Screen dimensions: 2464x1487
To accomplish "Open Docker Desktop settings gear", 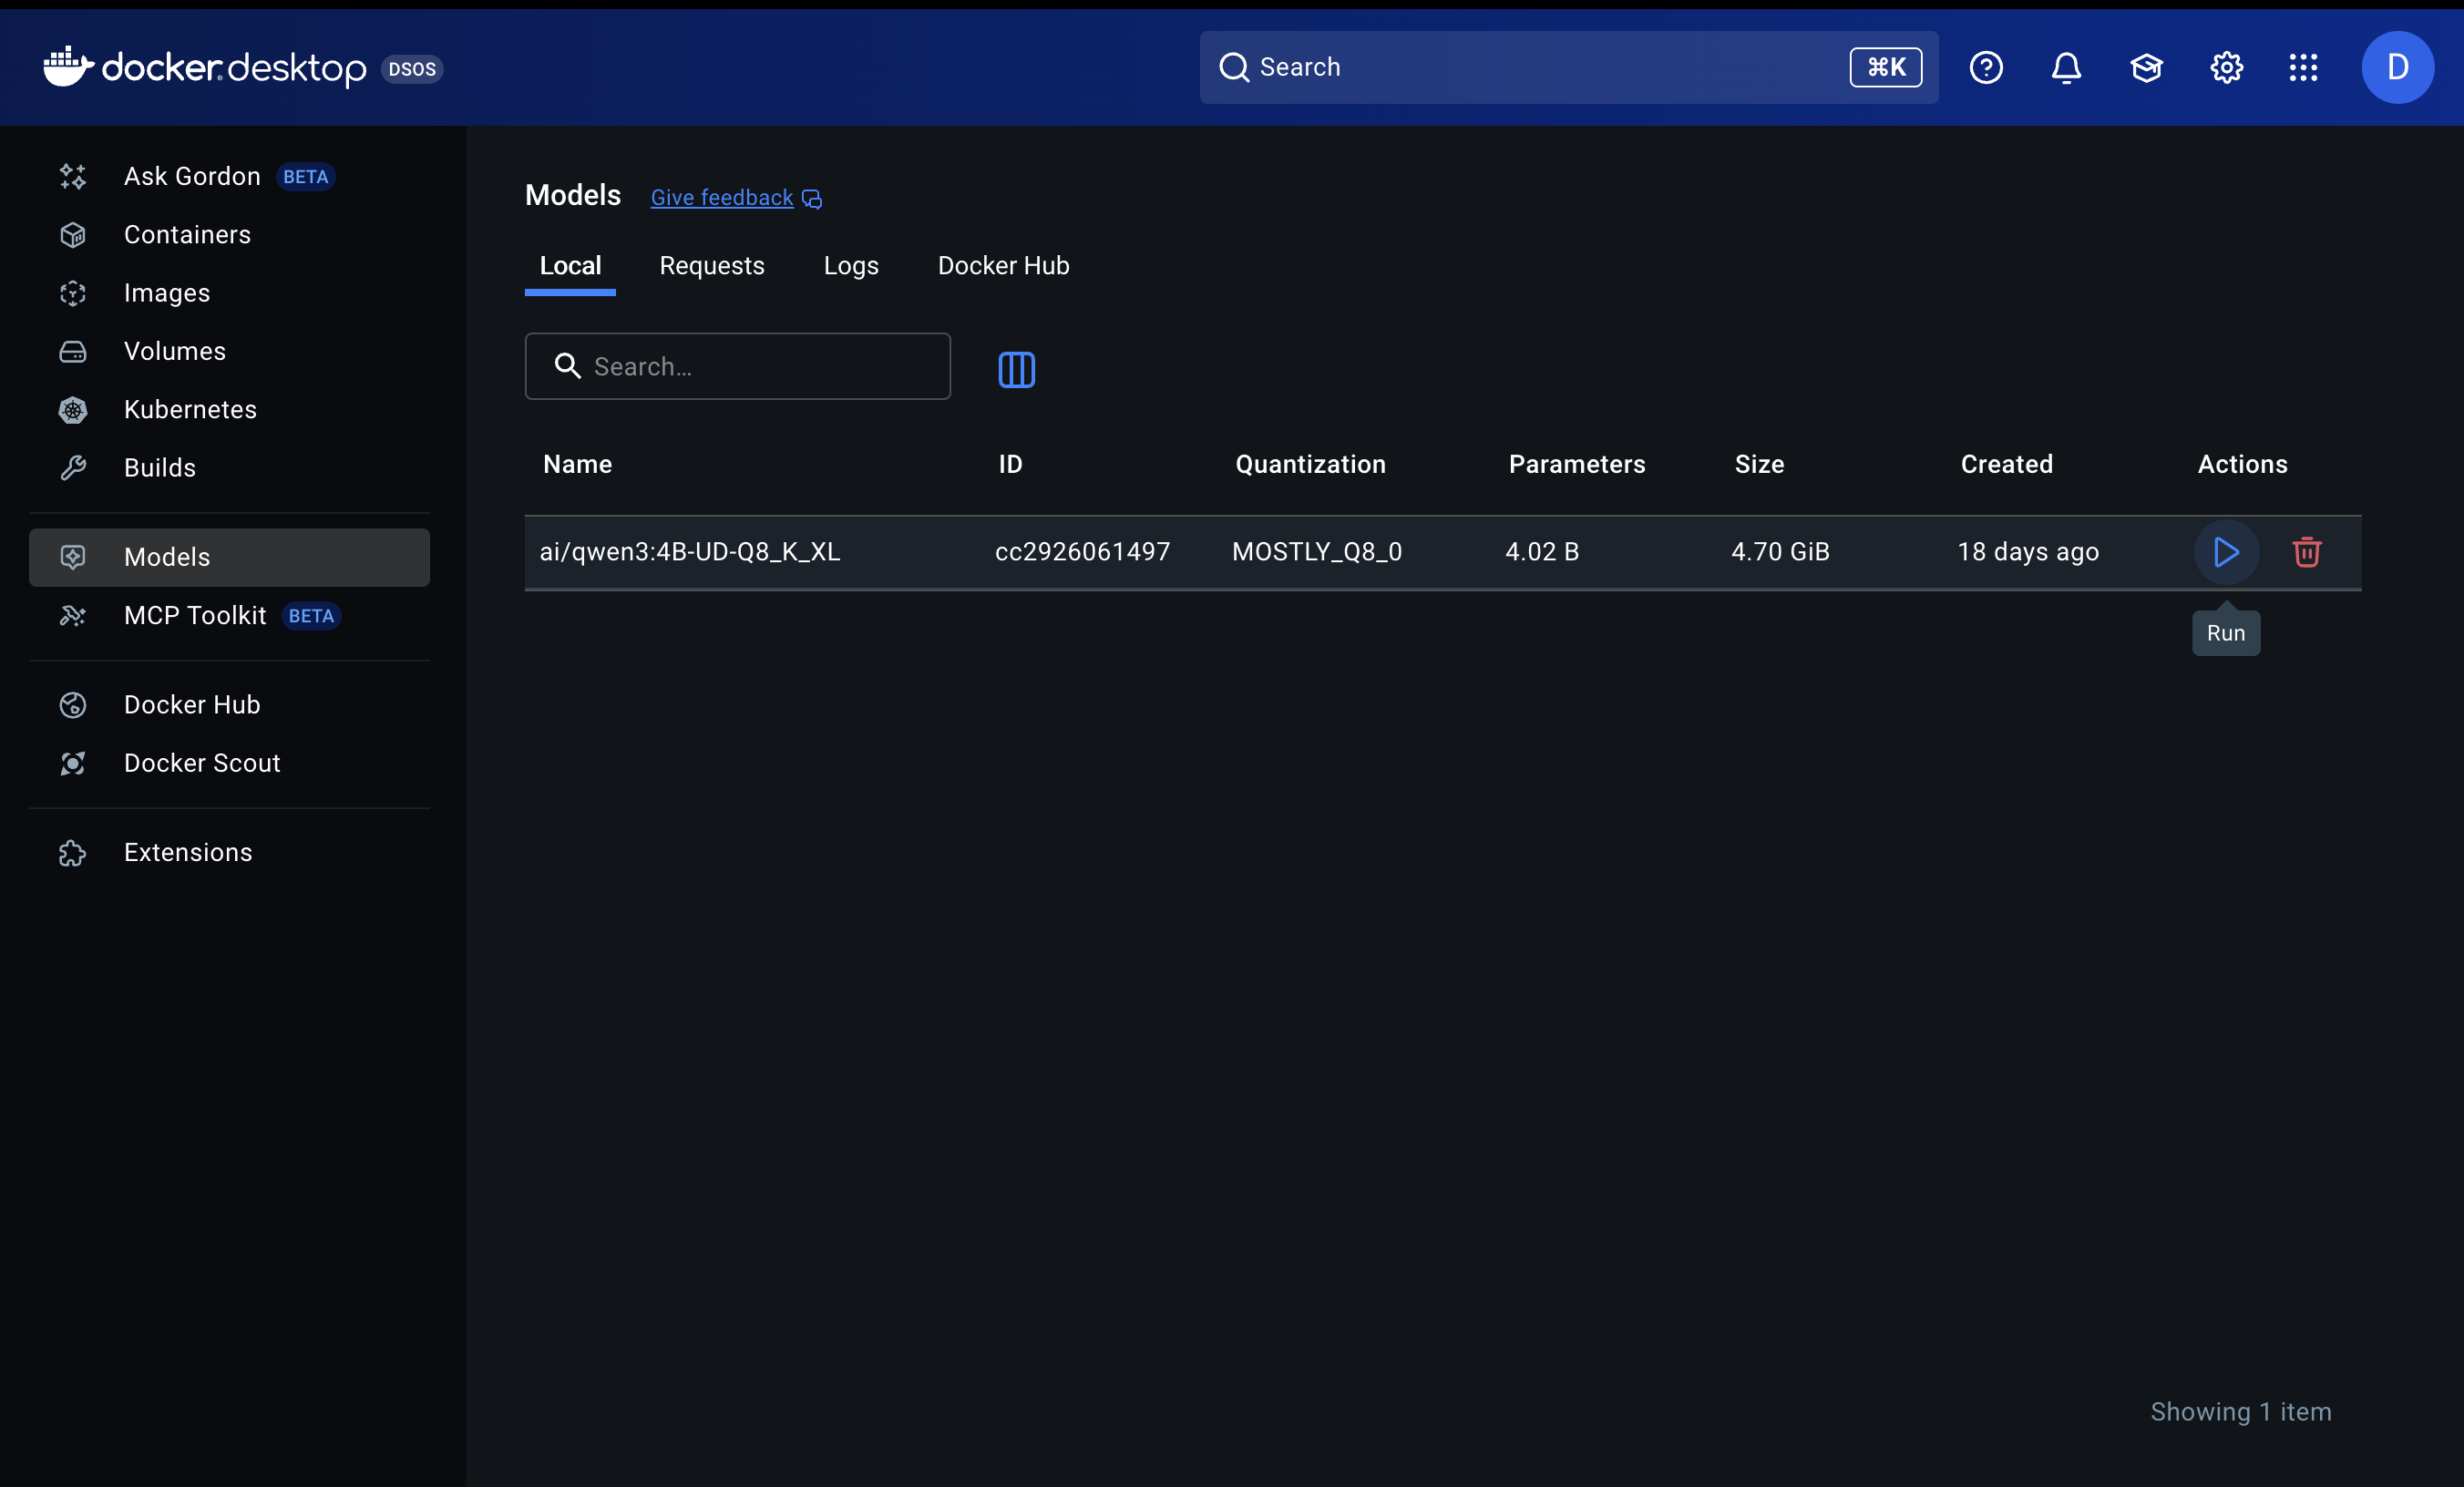I will (x=2226, y=67).
